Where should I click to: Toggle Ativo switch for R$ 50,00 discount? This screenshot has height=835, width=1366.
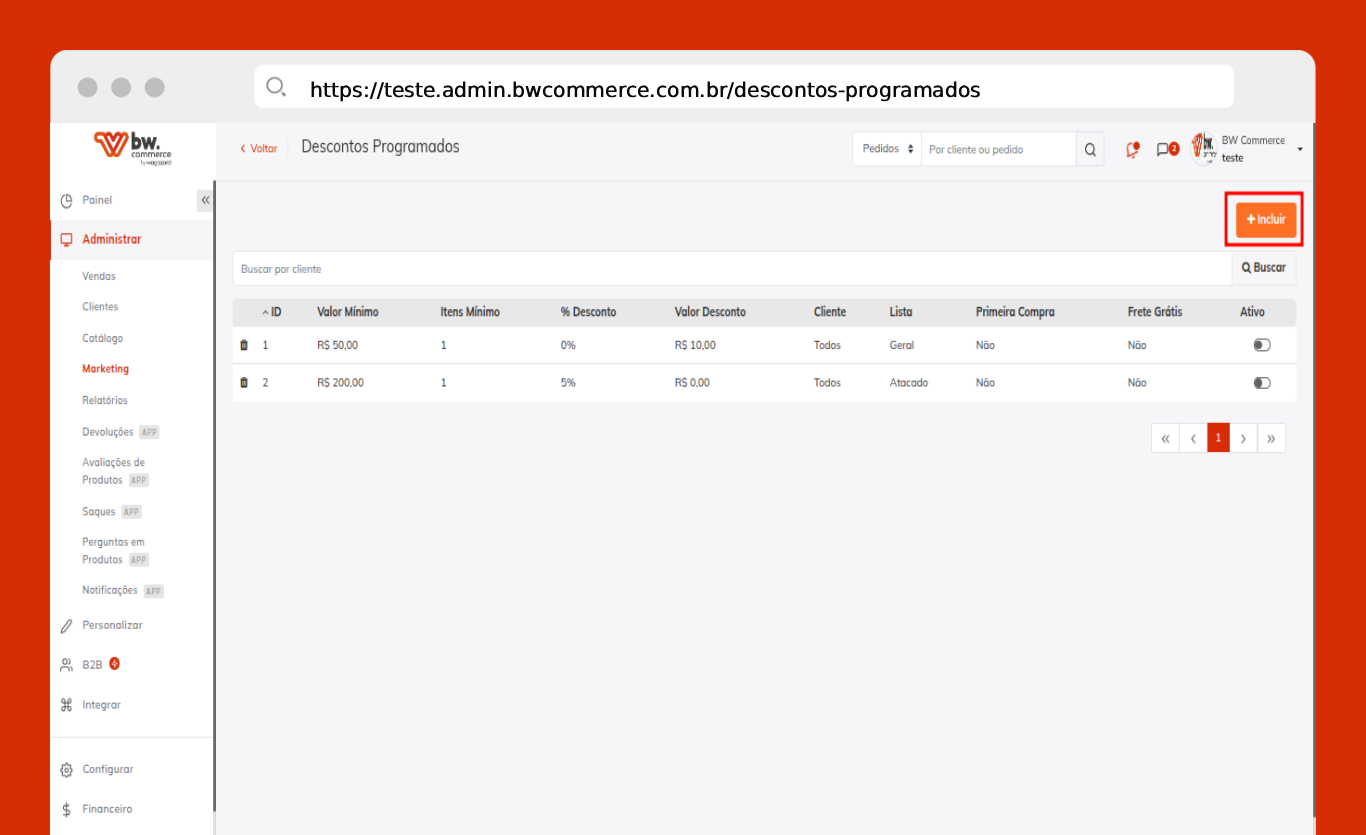click(x=1261, y=345)
